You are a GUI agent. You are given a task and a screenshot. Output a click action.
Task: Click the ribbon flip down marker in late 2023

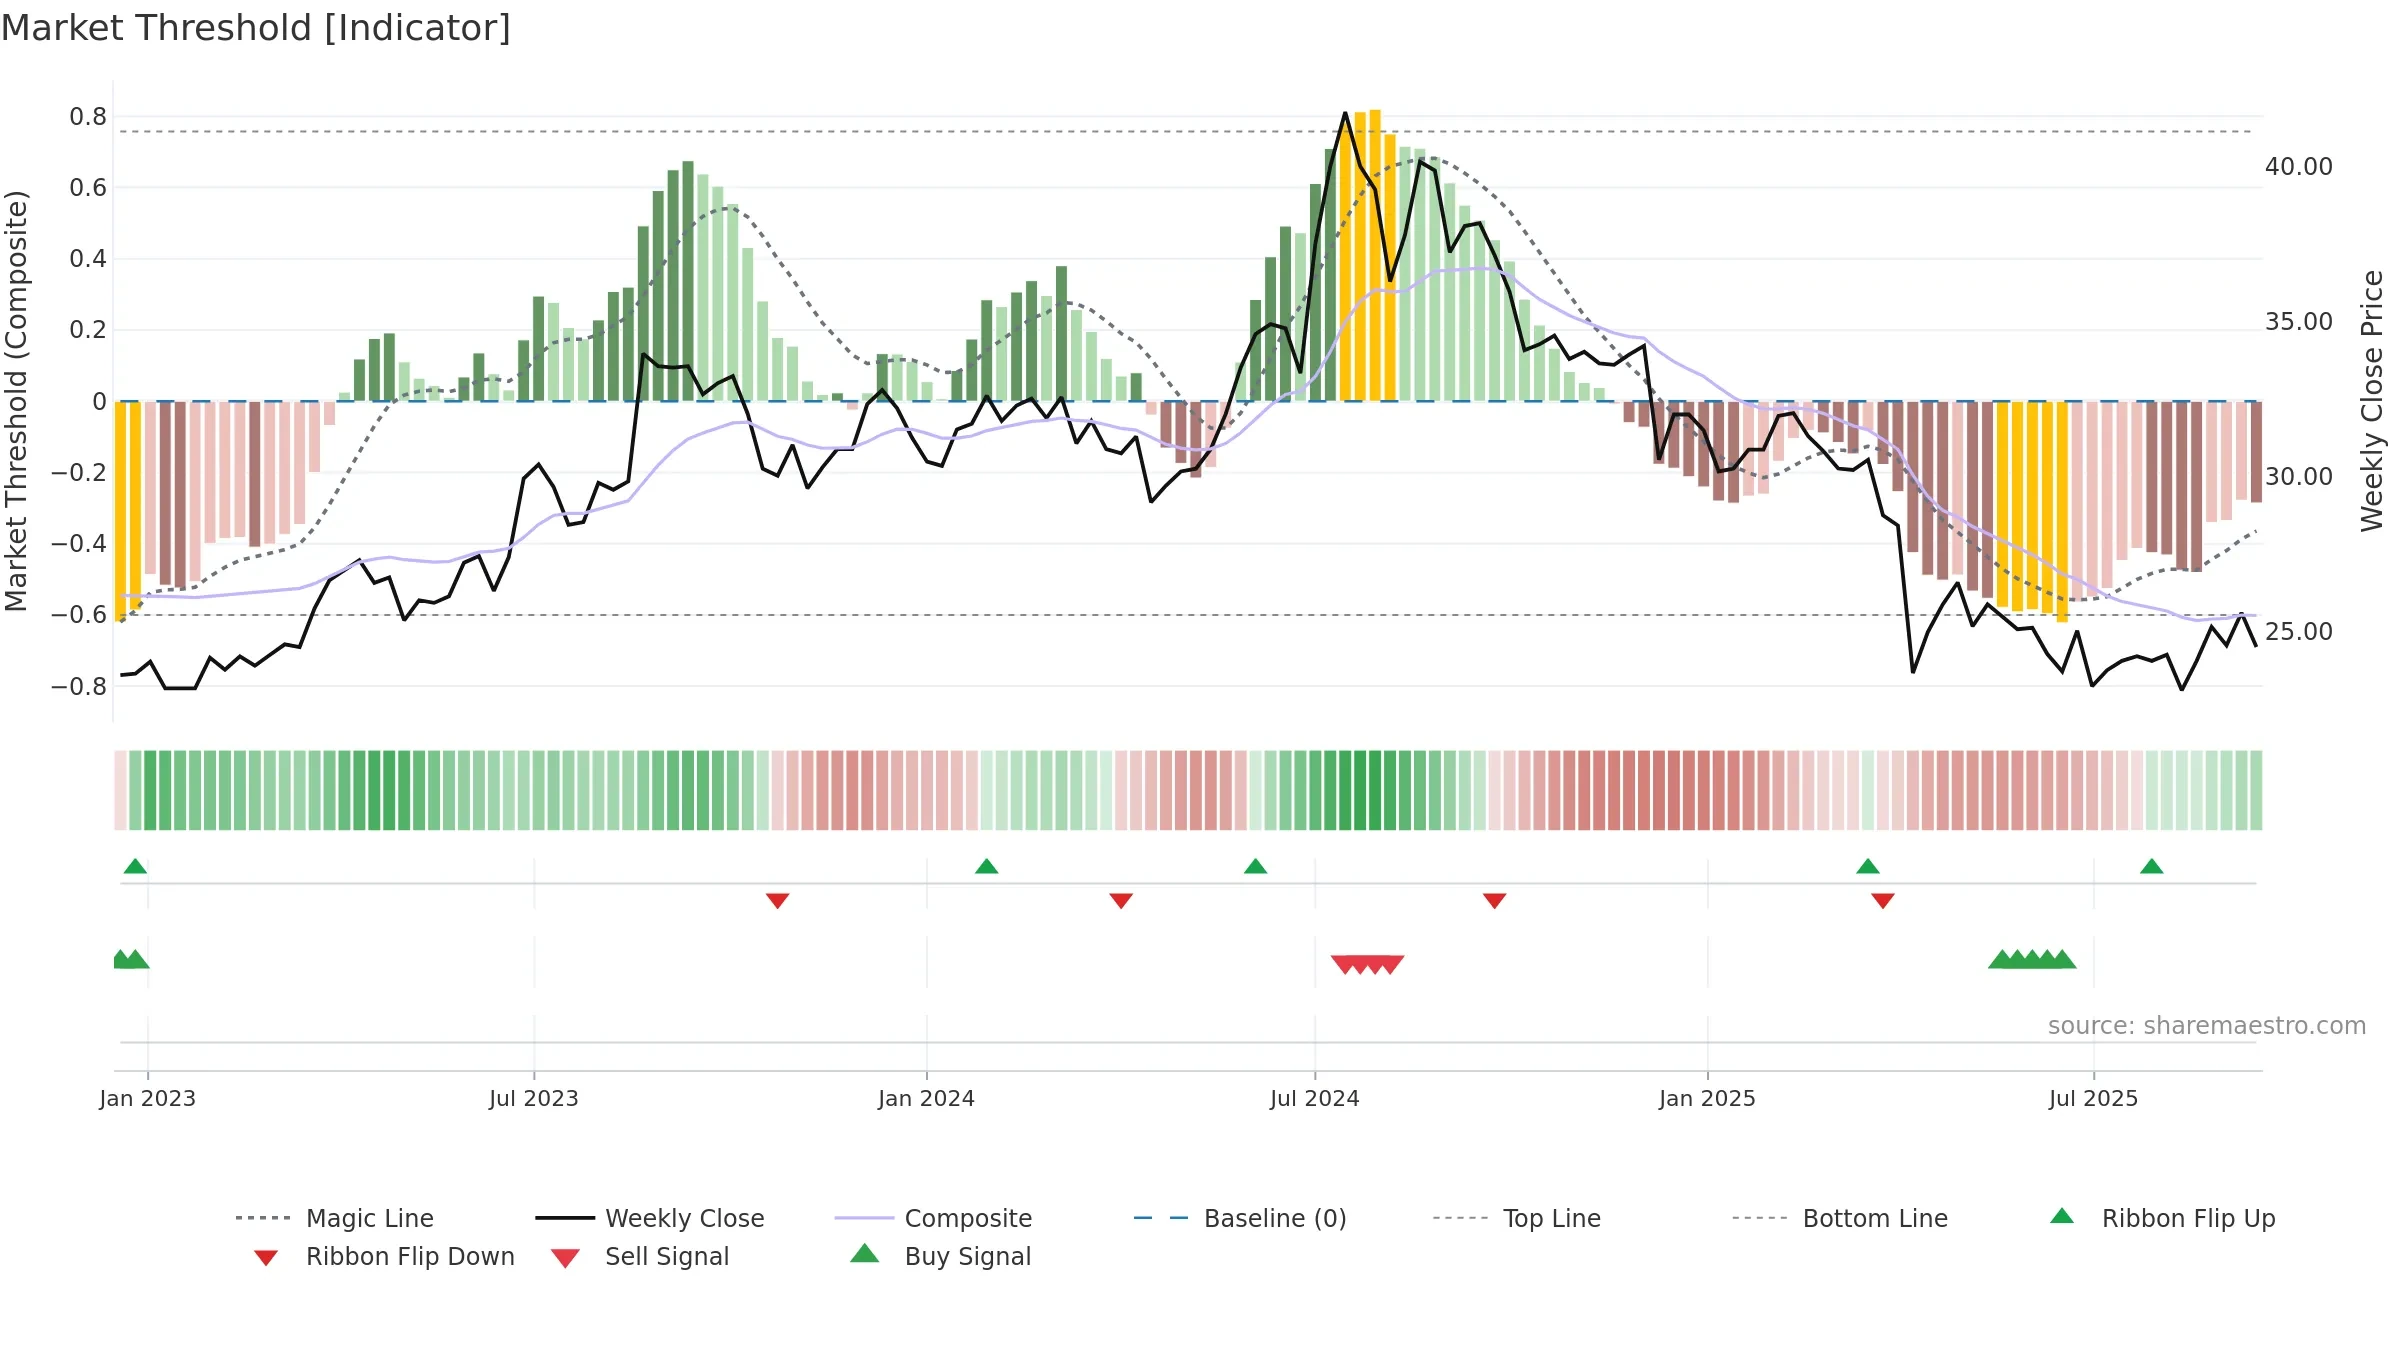[777, 901]
